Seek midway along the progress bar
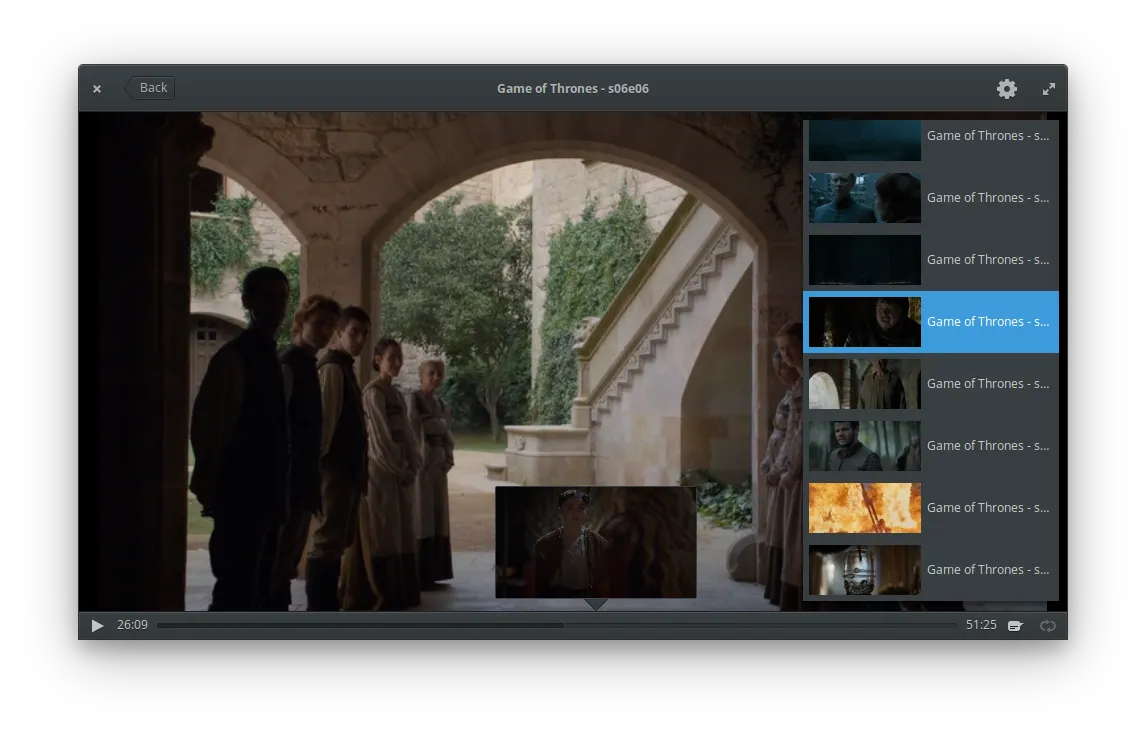 point(560,625)
